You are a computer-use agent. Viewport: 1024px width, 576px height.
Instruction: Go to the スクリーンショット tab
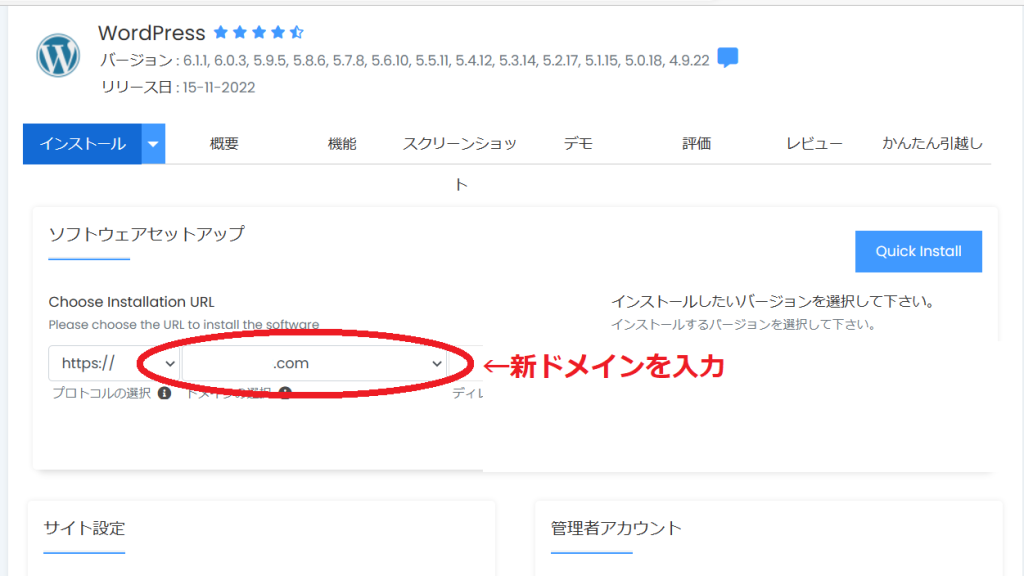(x=460, y=144)
